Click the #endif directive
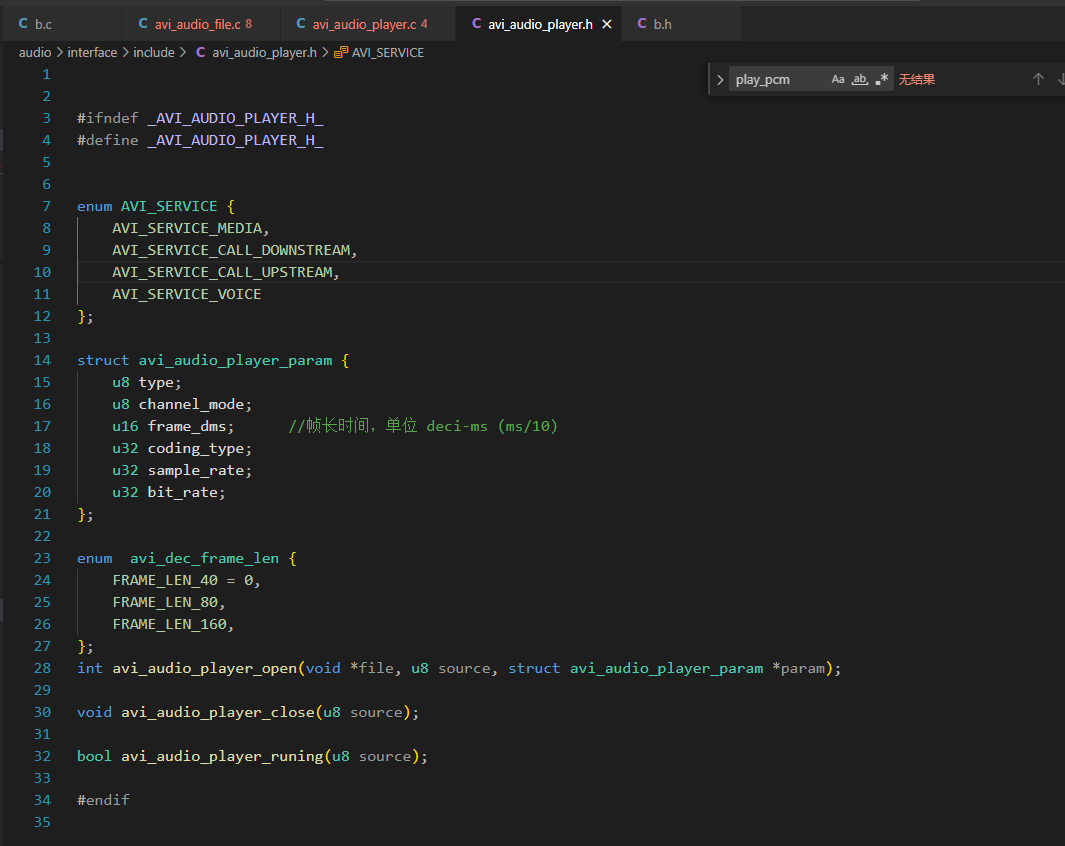 (x=103, y=800)
